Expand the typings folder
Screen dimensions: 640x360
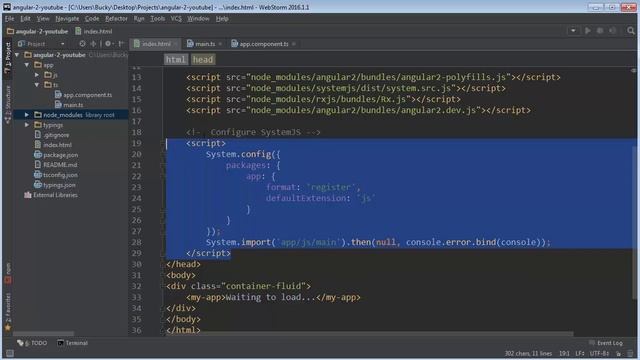click(27, 125)
